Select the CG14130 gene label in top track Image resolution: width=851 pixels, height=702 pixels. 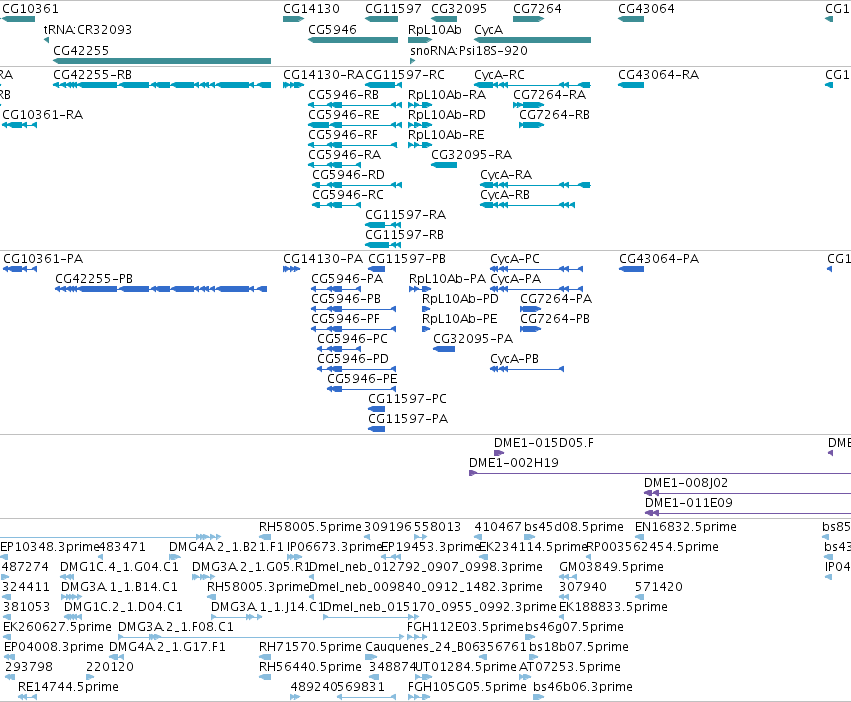click(x=312, y=9)
